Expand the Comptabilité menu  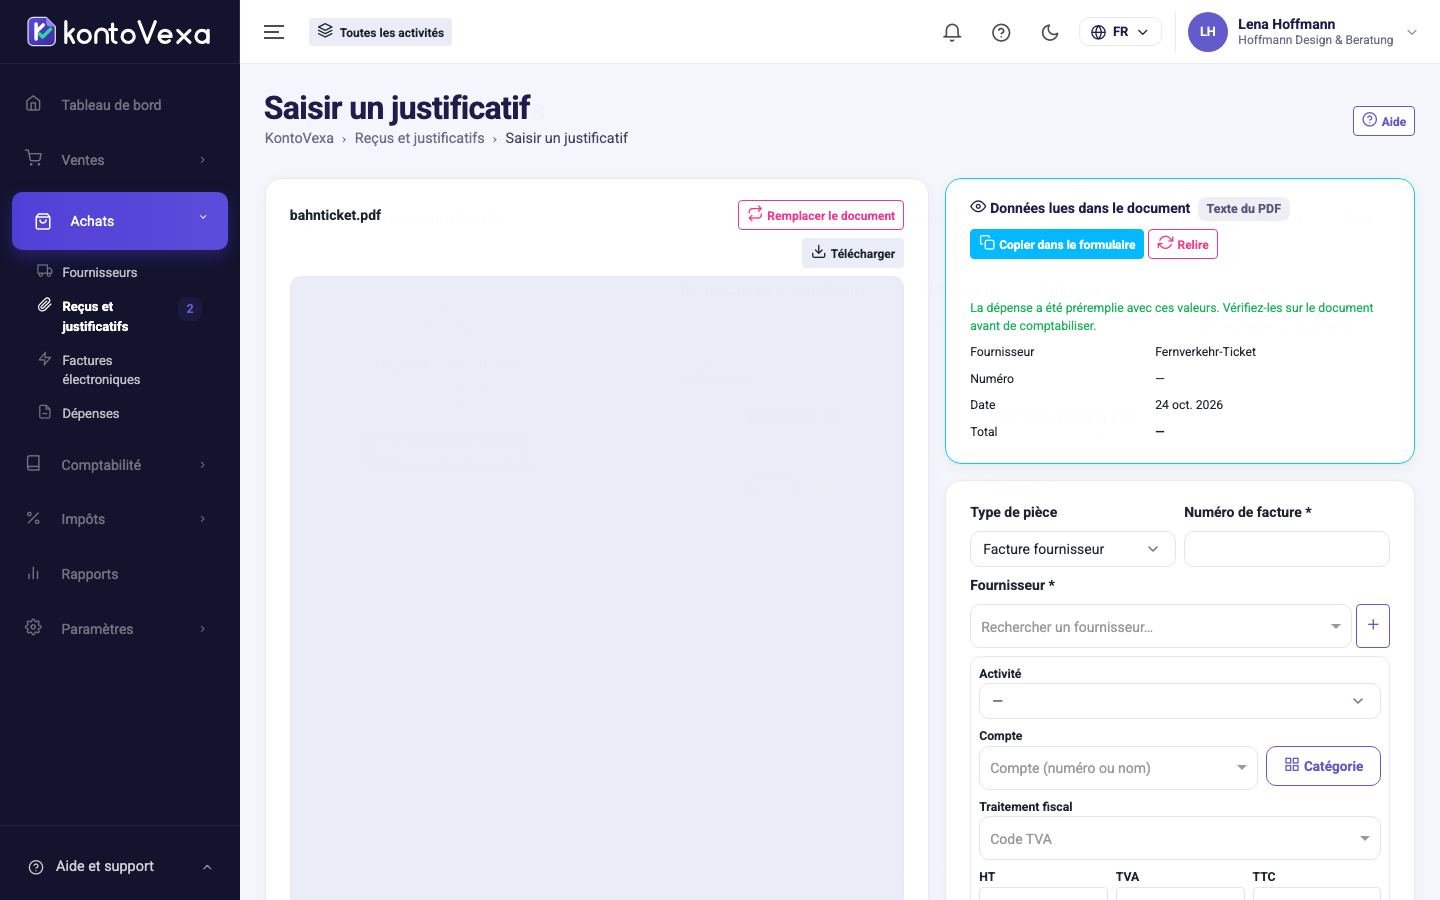pos(120,465)
